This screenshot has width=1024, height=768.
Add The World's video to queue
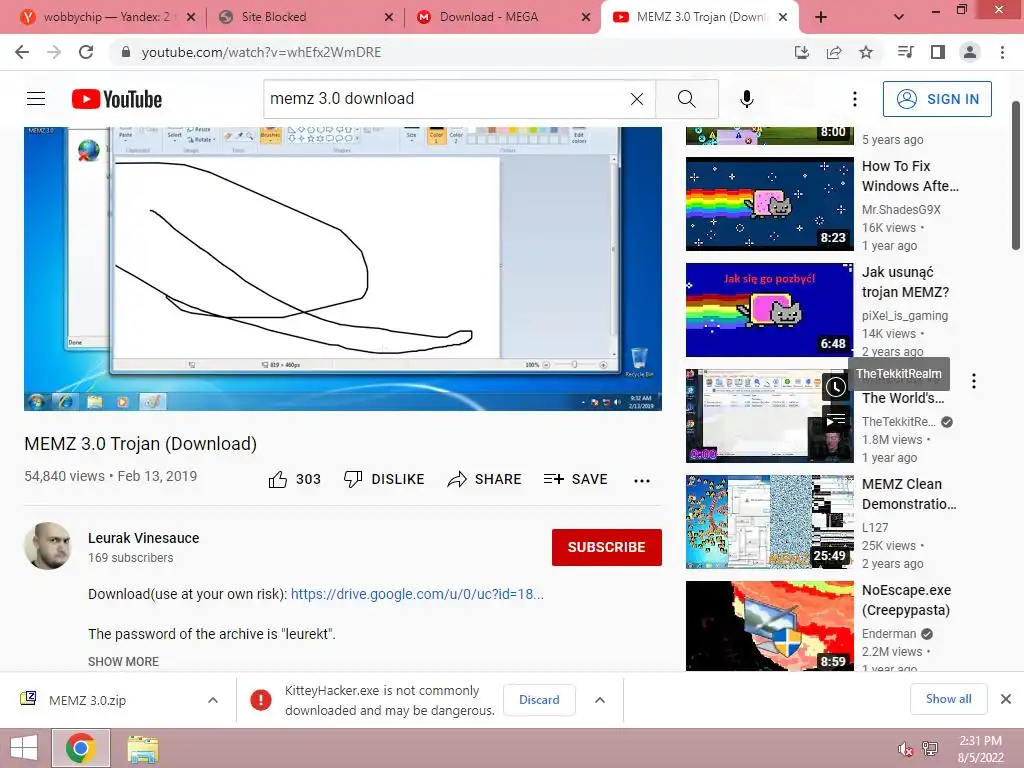pos(836,420)
